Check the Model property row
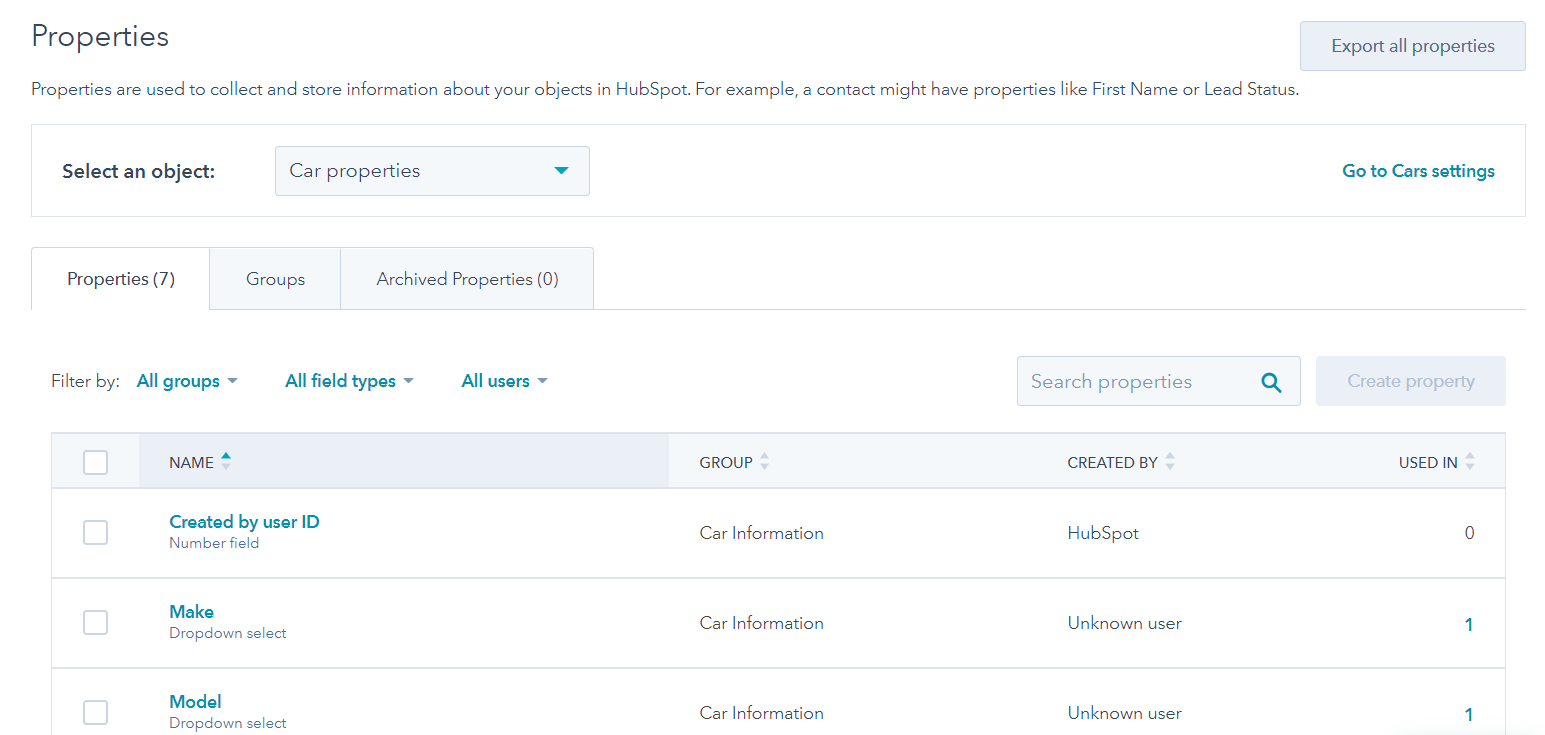 [x=95, y=713]
